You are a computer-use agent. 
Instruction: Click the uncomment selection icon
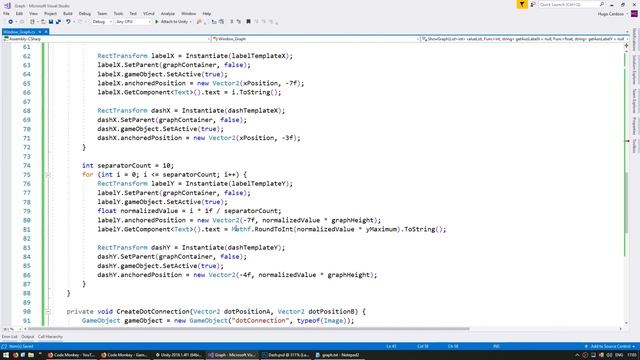tap(238, 22)
